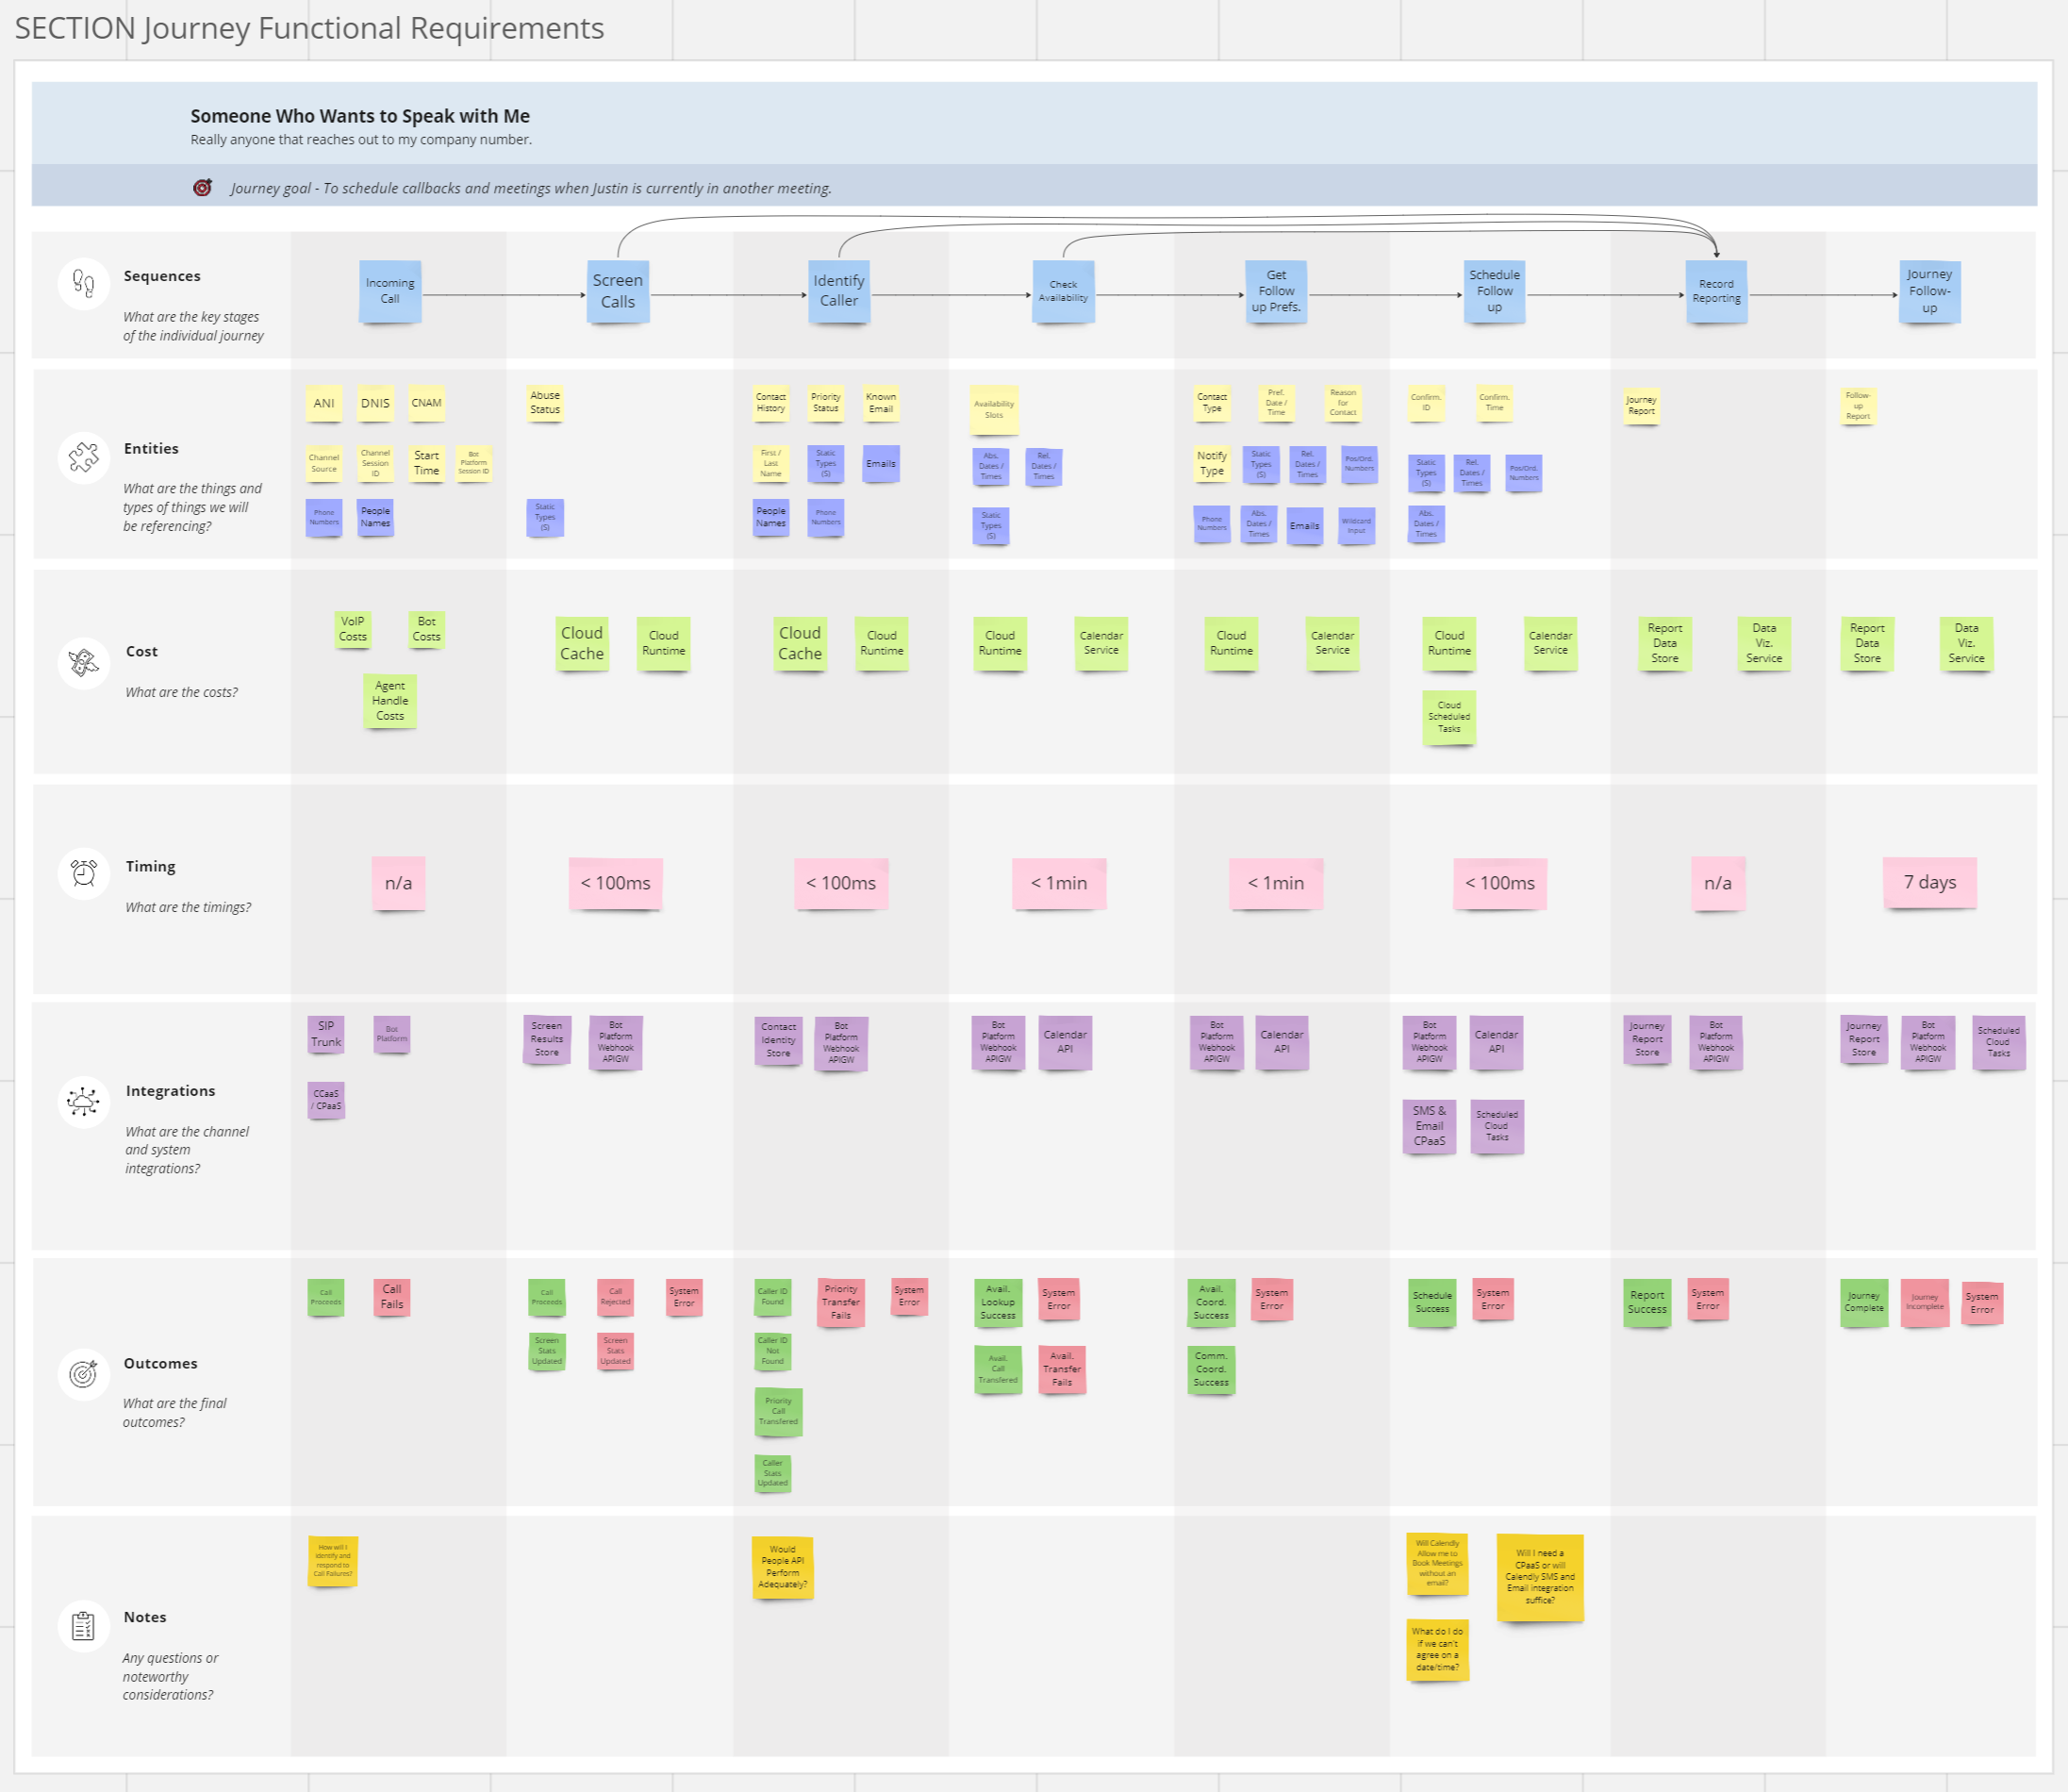
Task: Click the journey goal bullseye icon
Action: point(202,188)
